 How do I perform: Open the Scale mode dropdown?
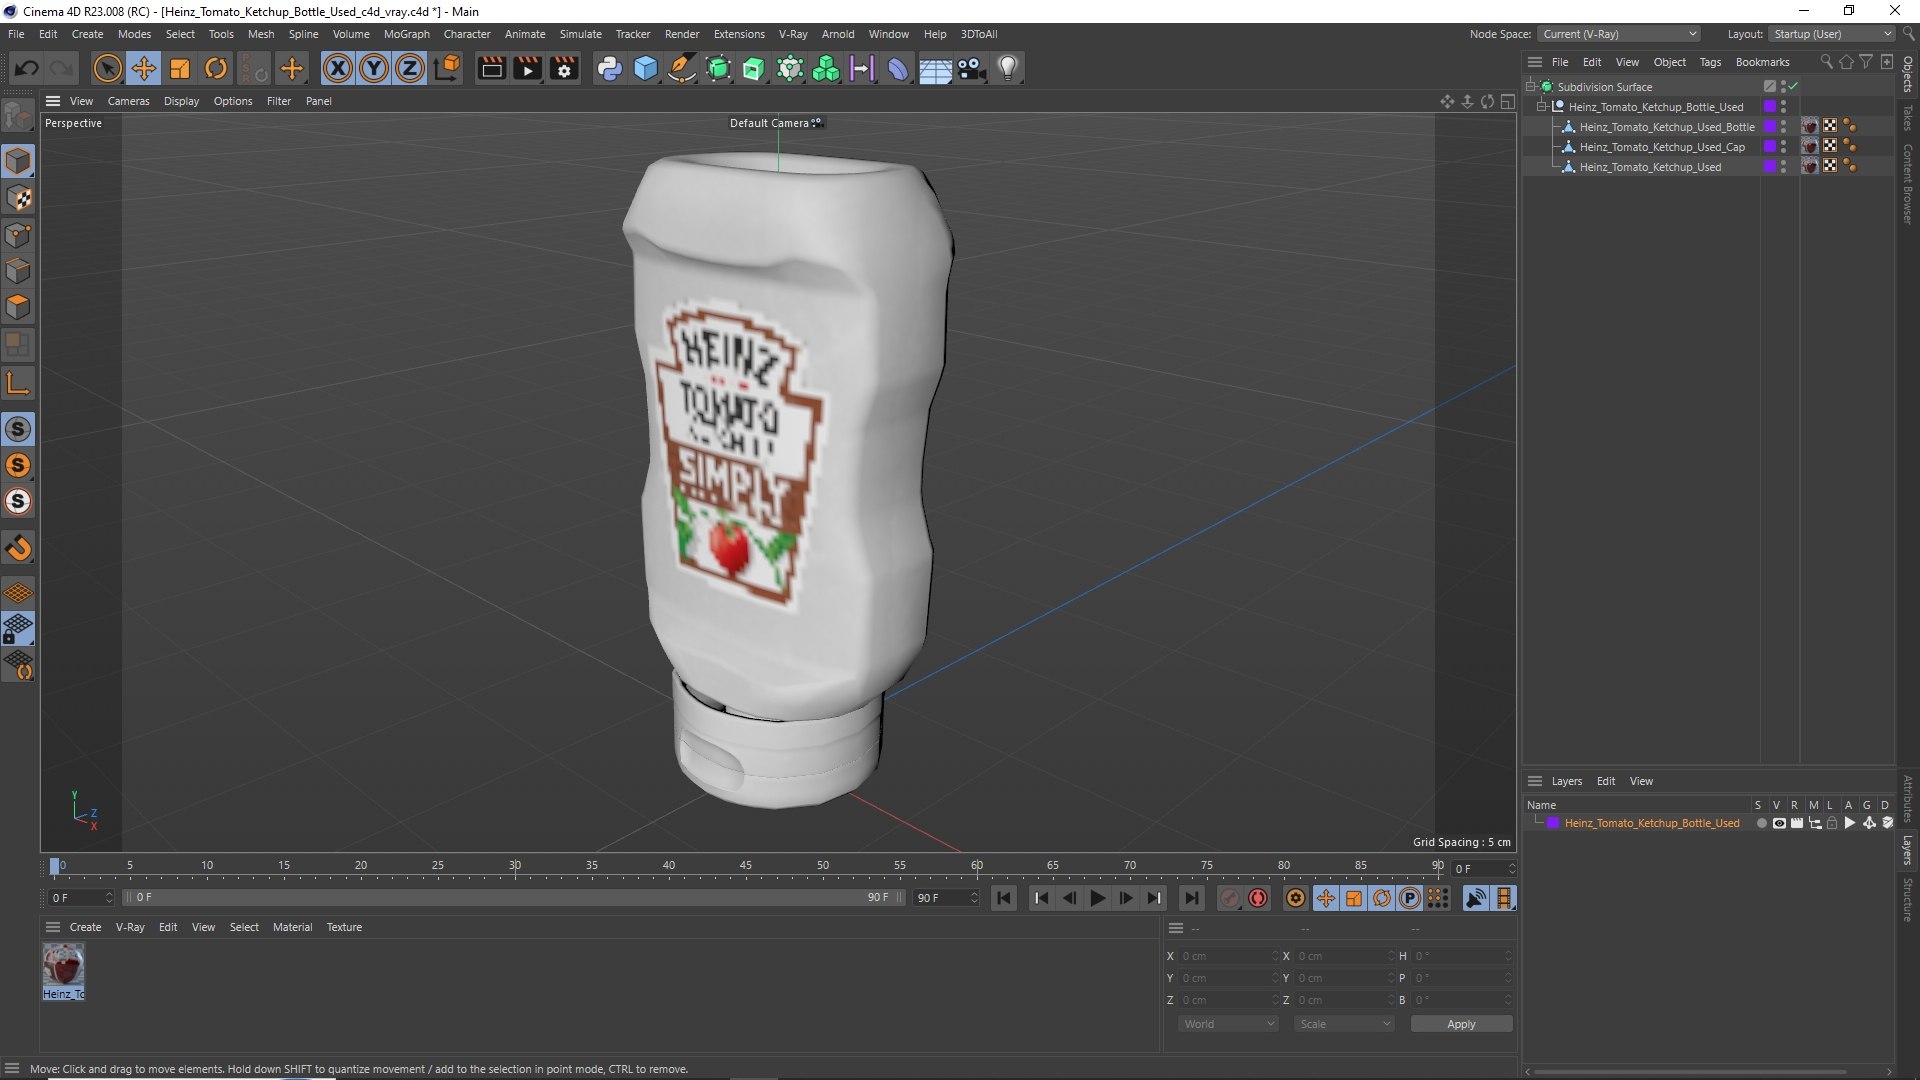coord(1344,1024)
